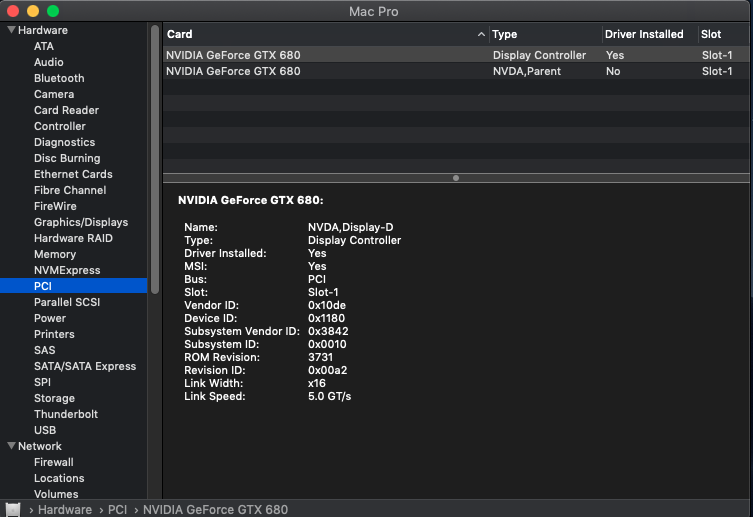Viewport: 753px width, 517px height.
Task: Select SAS in the sidebar
Action: coord(45,350)
